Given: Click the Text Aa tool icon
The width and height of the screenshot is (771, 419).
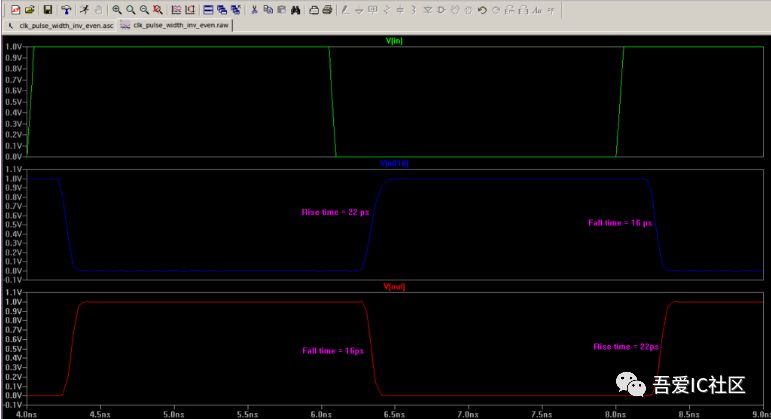Looking at the screenshot, I should [537, 9].
